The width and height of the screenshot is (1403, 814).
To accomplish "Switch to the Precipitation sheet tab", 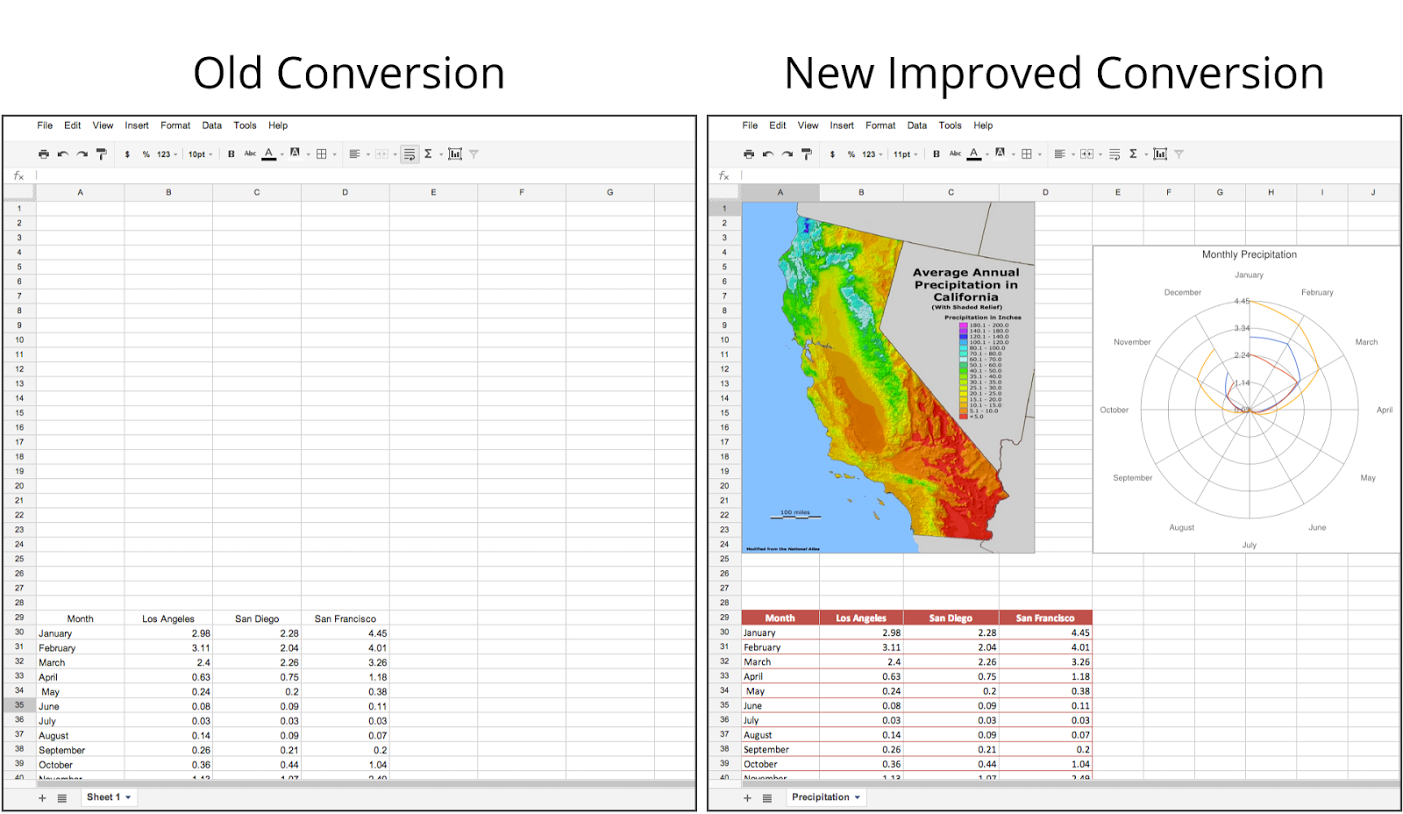I will pos(826,797).
